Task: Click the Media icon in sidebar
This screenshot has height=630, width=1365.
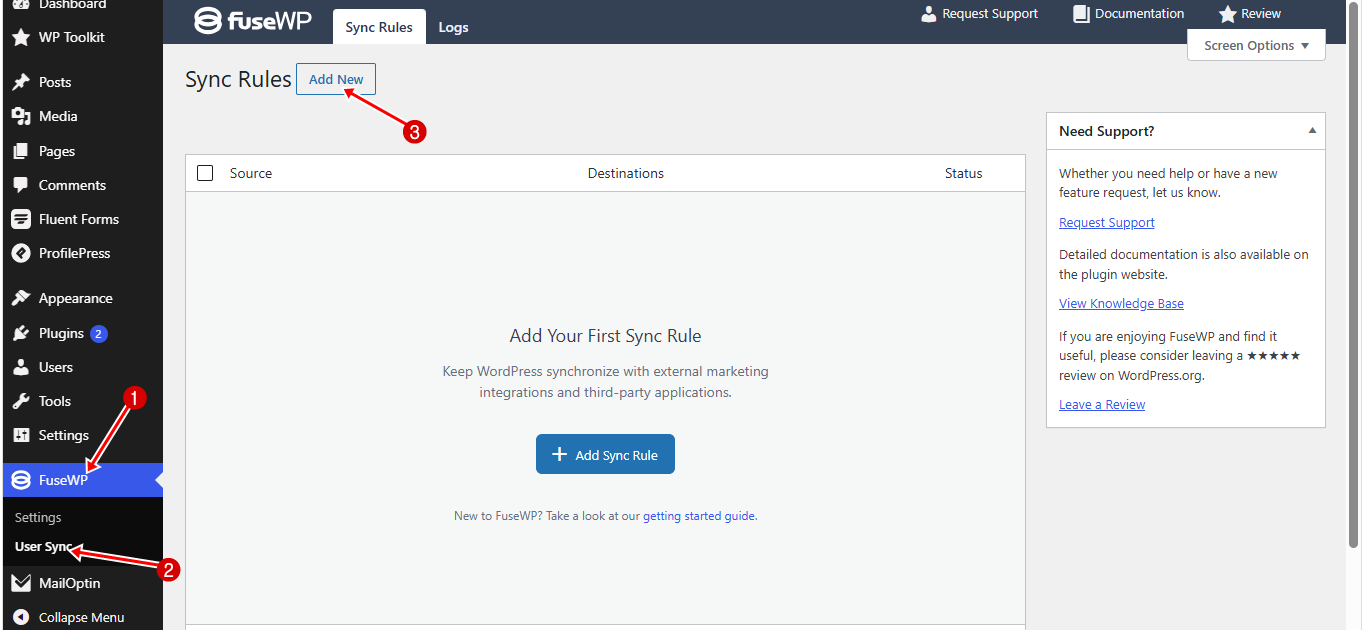Action: pyautogui.click(x=21, y=117)
